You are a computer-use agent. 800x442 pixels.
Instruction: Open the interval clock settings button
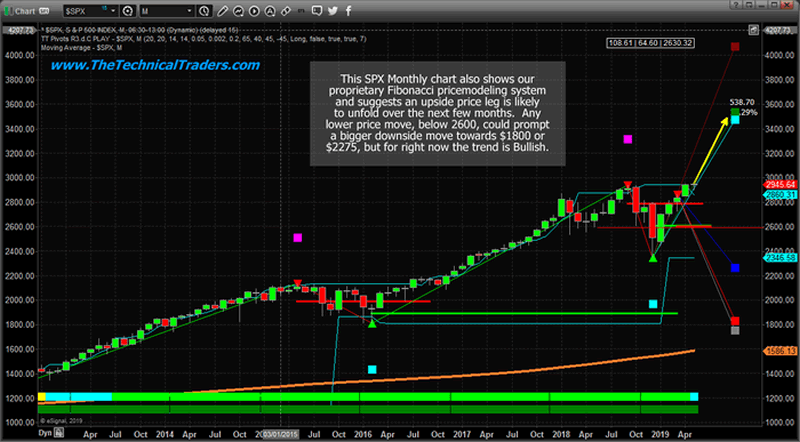204,11
